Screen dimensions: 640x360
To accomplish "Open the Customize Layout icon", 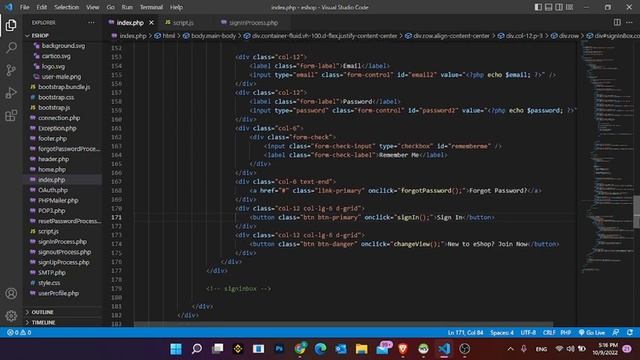I will 569,7.
